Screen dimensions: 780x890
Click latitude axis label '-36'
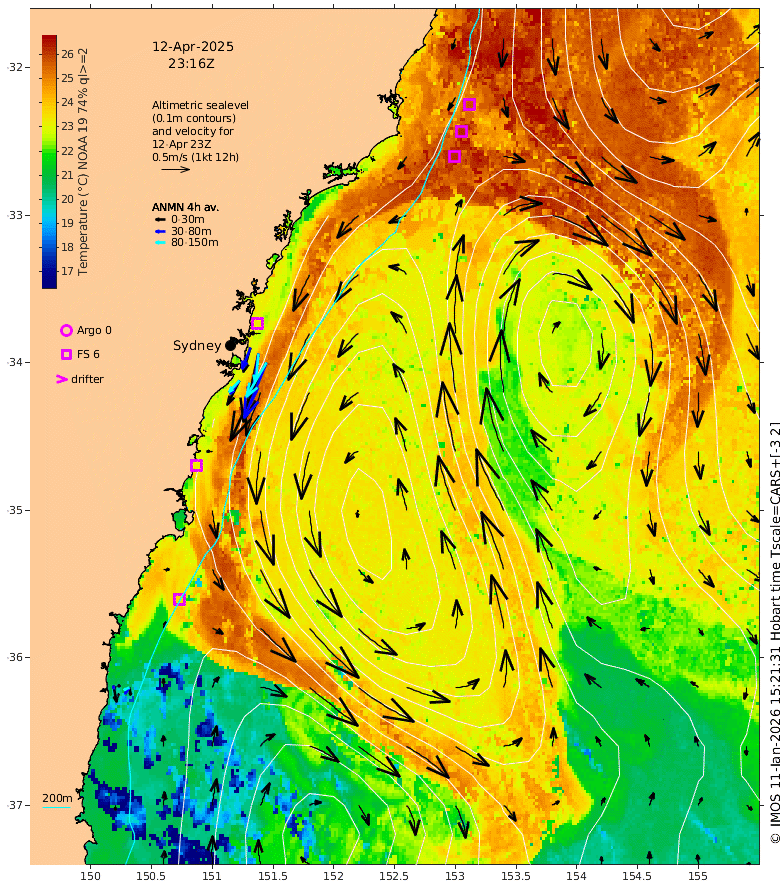point(15,657)
